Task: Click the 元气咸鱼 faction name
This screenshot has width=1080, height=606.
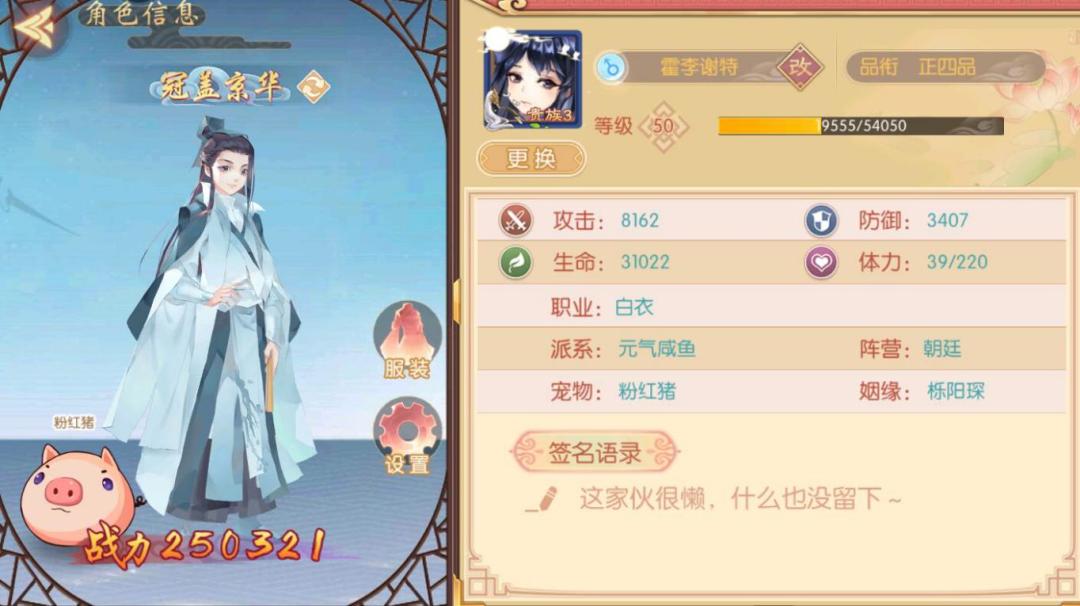Action: click(657, 348)
